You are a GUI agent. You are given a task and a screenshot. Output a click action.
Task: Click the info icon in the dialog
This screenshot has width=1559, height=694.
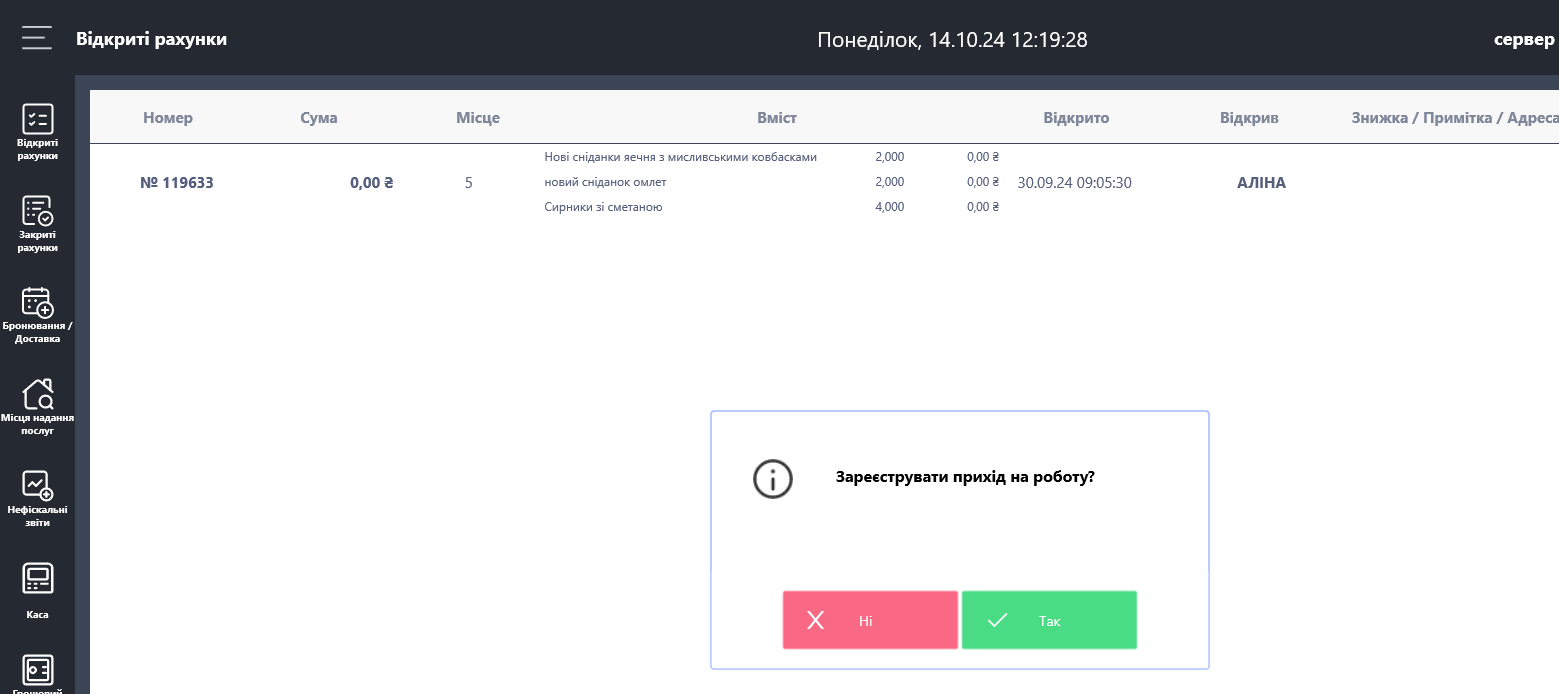pos(772,479)
